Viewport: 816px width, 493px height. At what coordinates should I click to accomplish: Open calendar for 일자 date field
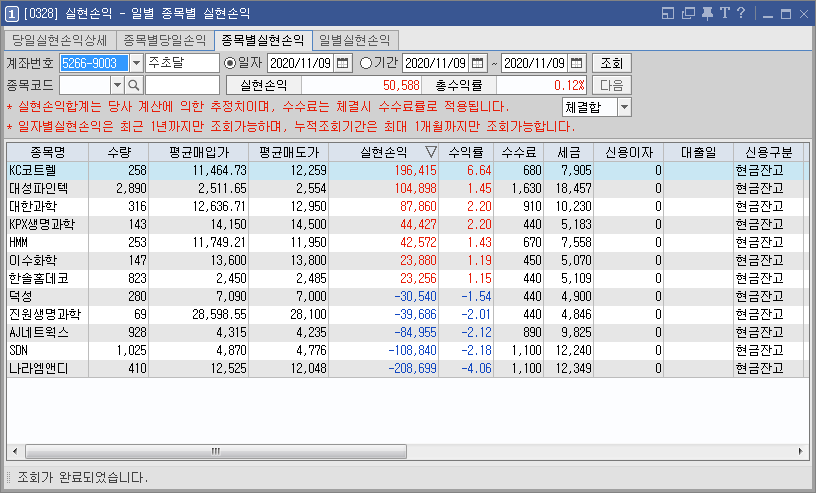[x=342, y=64]
